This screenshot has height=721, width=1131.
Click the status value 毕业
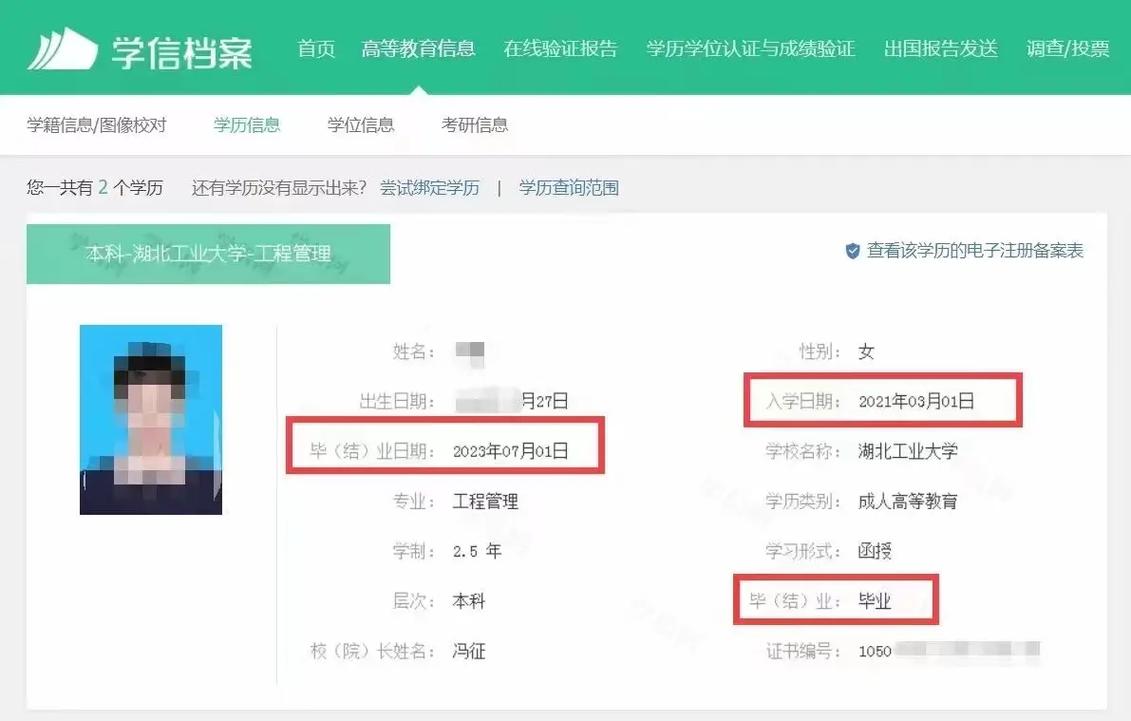pos(875,601)
